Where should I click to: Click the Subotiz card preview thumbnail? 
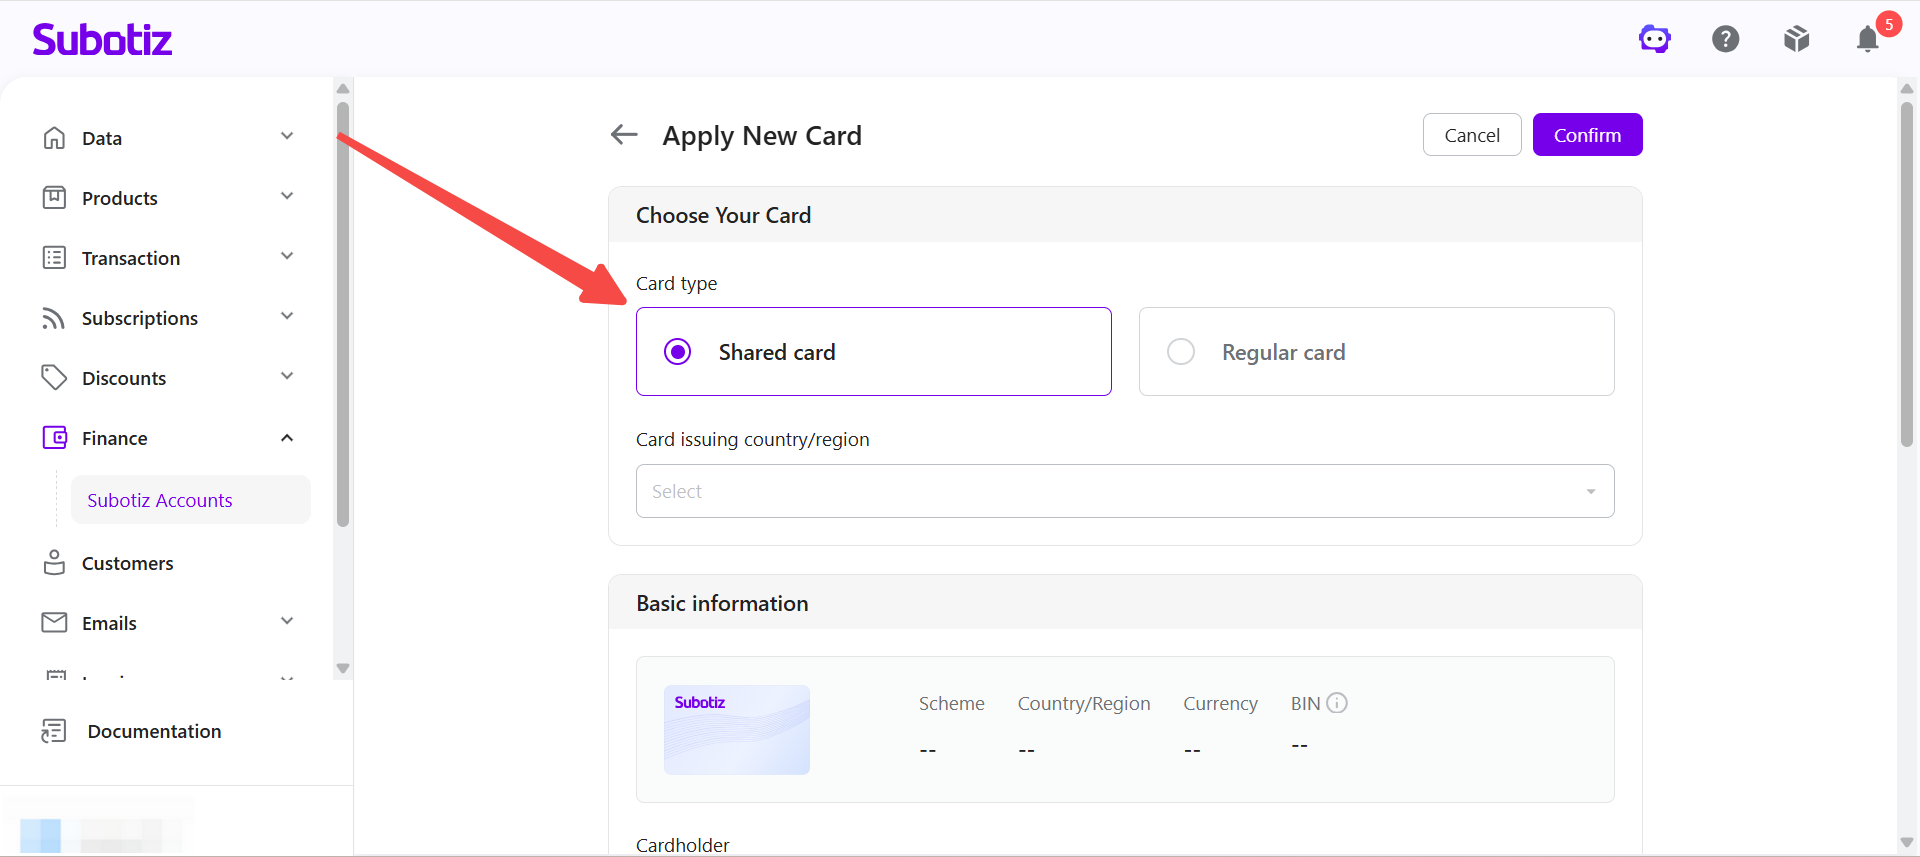click(x=737, y=730)
